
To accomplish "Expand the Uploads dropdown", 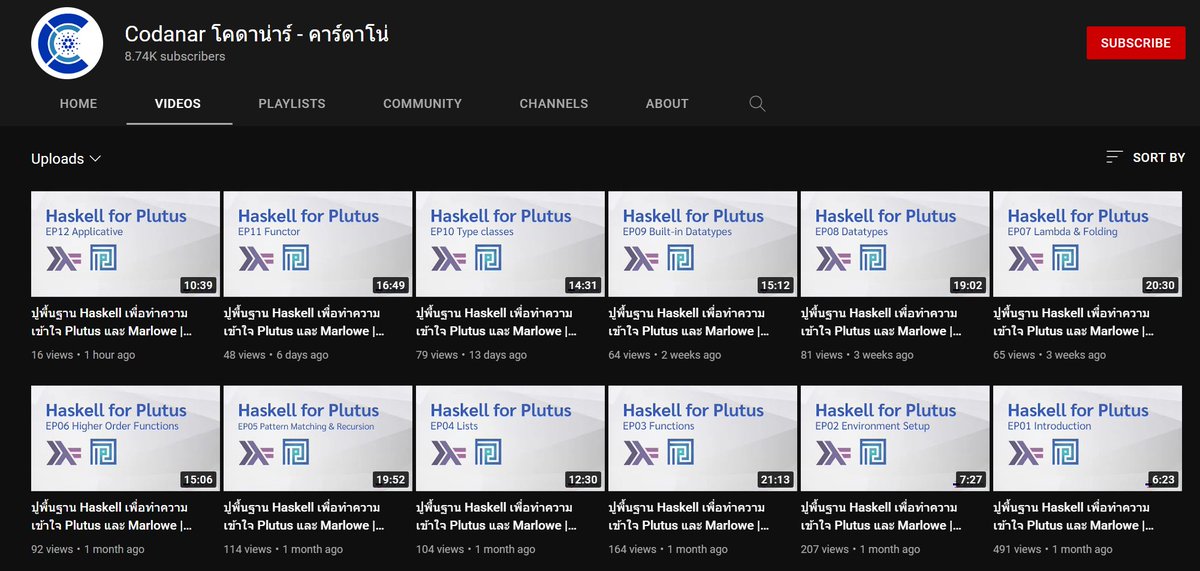I will pos(66,159).
